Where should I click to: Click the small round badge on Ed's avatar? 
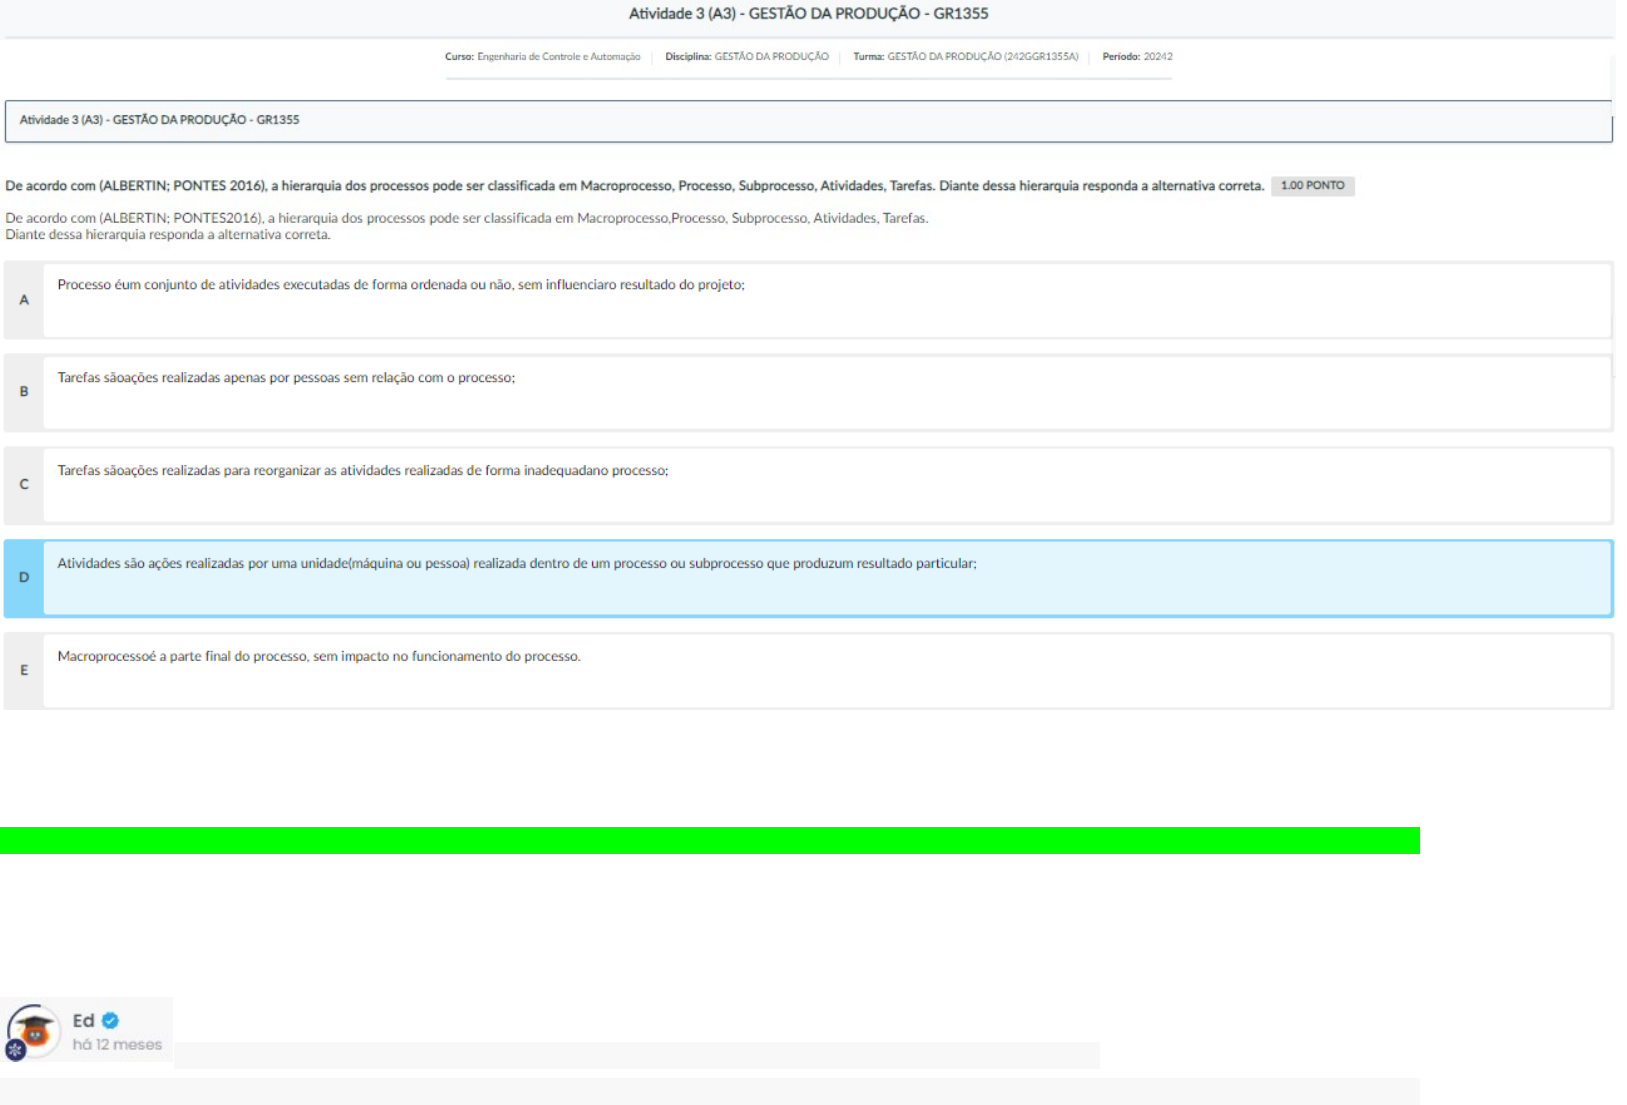pyautogui.click(x=15, y=1050)
